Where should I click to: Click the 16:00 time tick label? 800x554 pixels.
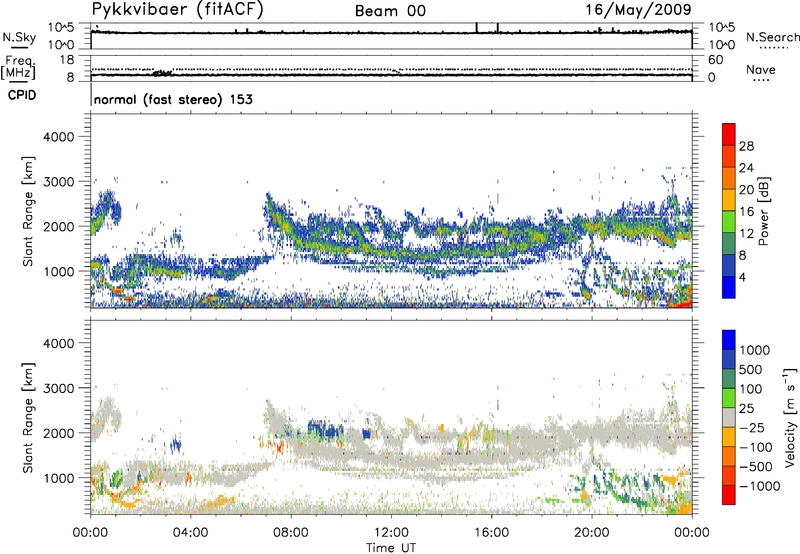(x=491, y=533)
